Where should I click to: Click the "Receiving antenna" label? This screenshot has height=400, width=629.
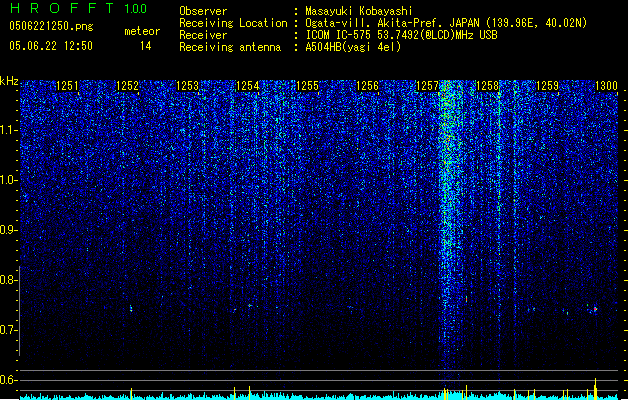[230, 47]
